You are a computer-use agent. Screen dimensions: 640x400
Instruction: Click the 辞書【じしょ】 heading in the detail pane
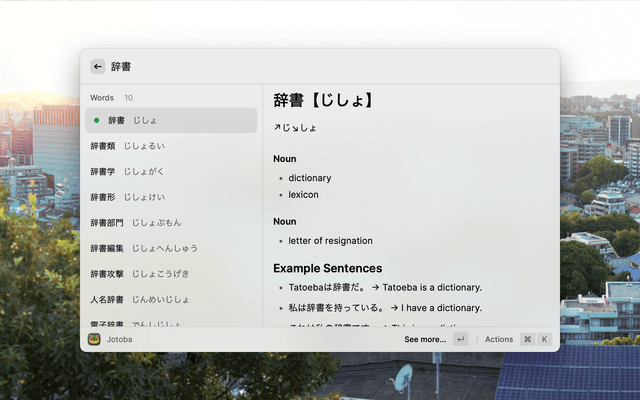(x=323, y=100)
